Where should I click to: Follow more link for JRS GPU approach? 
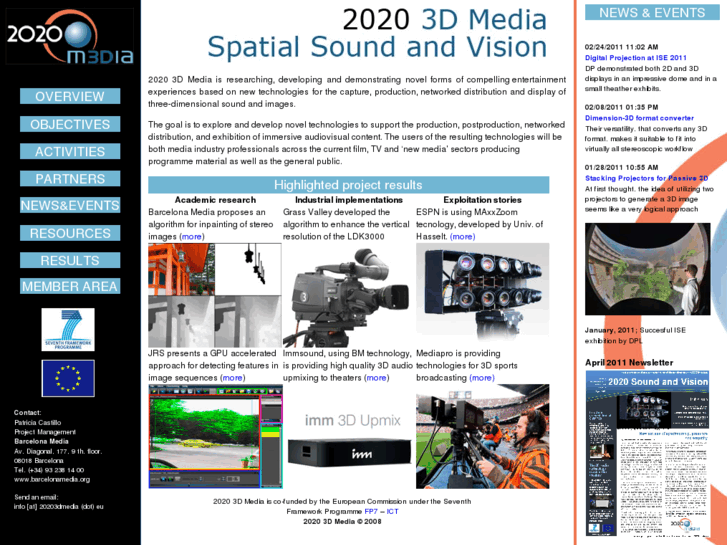coord(233,378)
